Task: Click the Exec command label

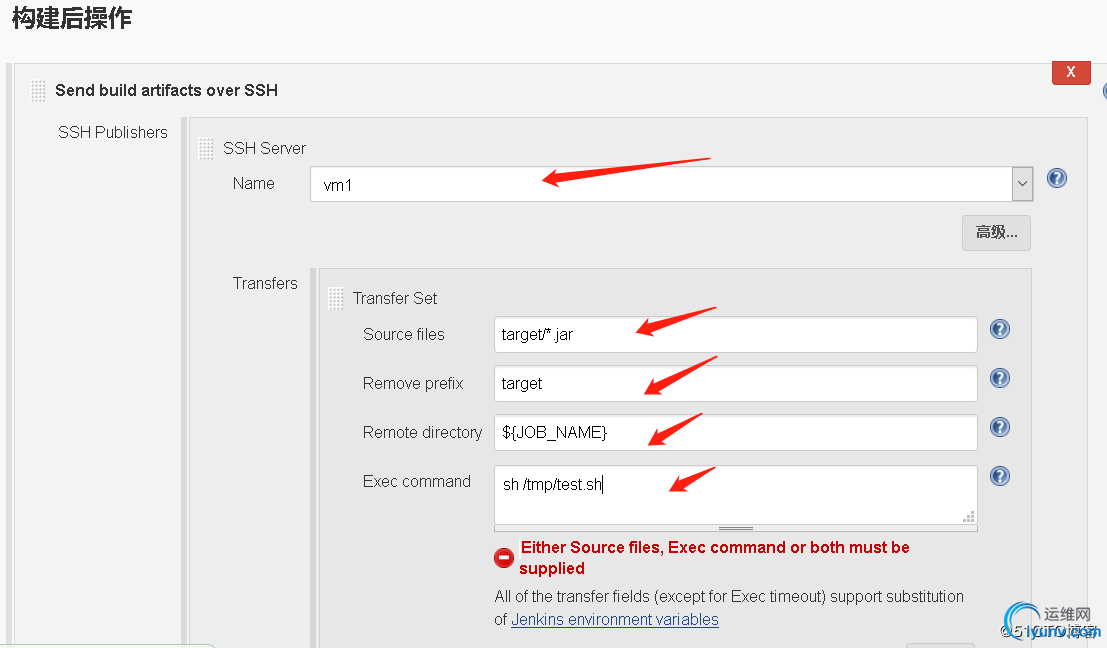Action: pyautogui.click(x=417, y=481)
